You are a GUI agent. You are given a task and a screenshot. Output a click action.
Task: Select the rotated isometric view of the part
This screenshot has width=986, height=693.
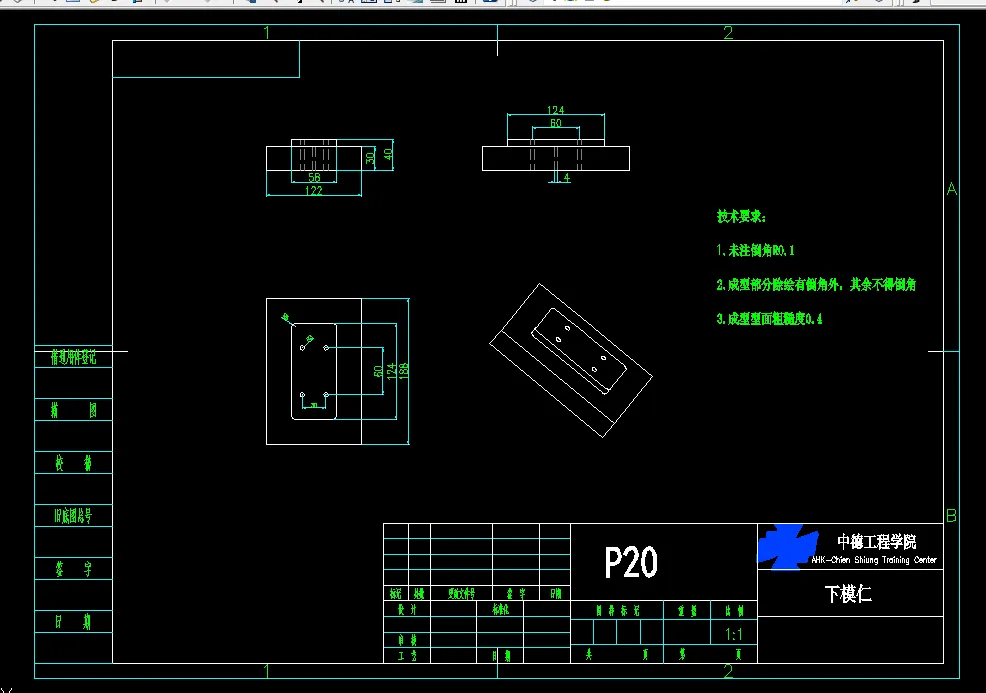tap(571, 360)
